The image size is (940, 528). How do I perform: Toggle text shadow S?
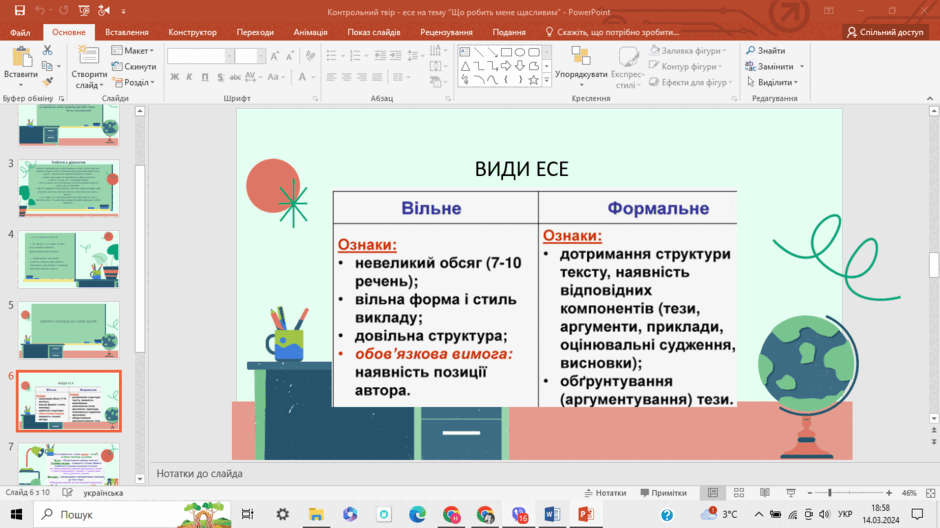[x=220, y=77]
